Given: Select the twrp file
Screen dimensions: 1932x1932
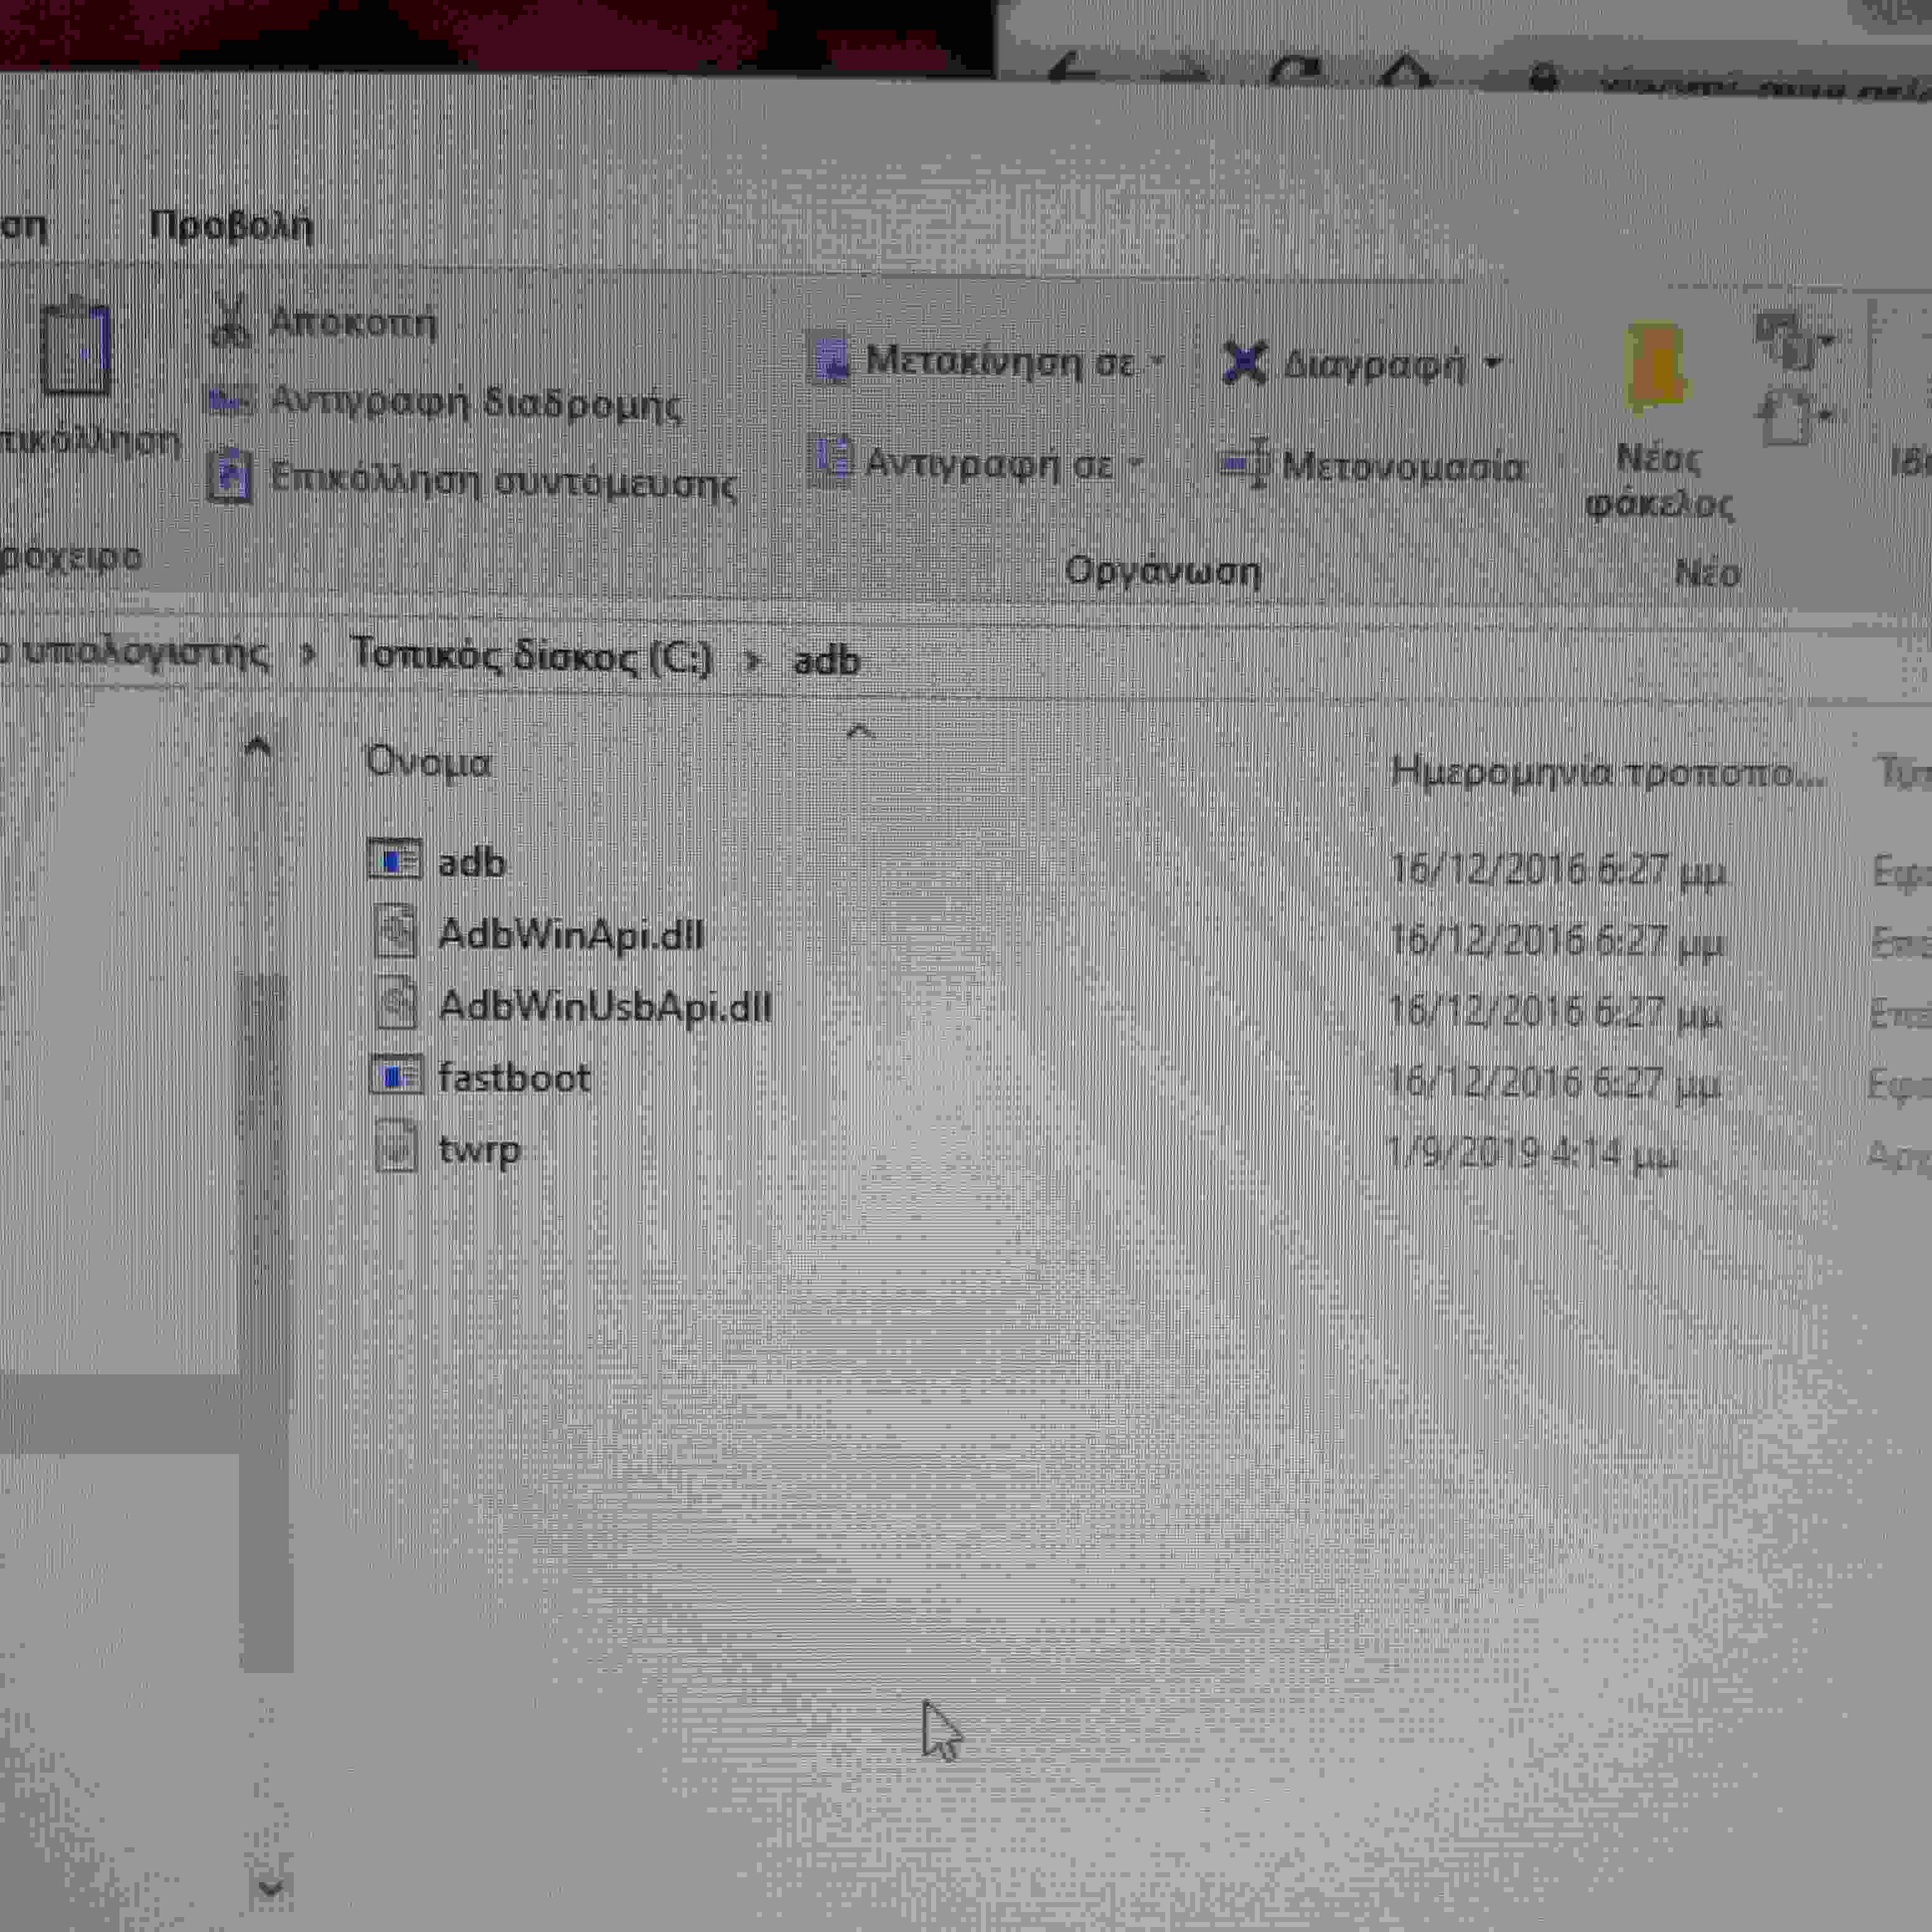Looking at the screenshot, I should tap(479, 1148).
